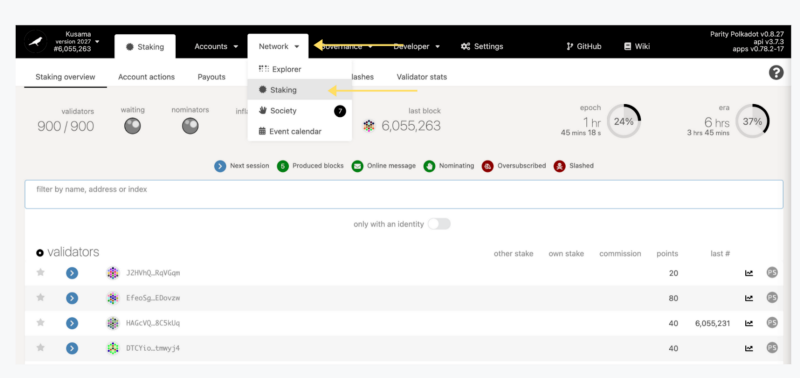This screenshot has height=378, width=800.
Task: Expand the Accounts dropdown menu
Action: point(216,46)
